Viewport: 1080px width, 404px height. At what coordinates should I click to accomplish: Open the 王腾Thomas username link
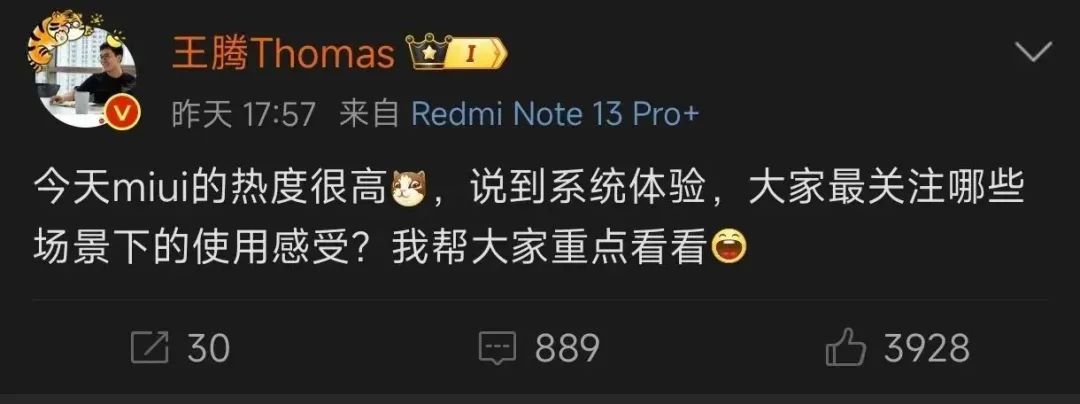(x=284, y=54)
